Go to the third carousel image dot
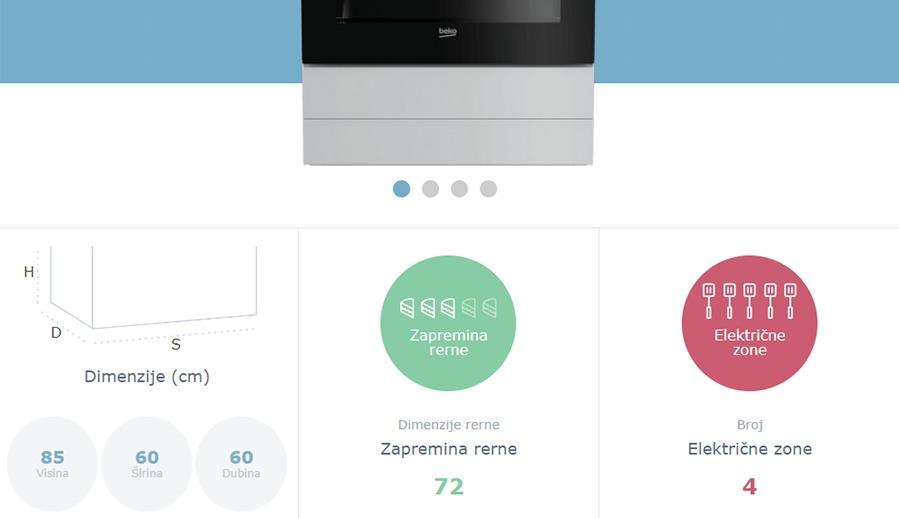Viewport: 899px width, 518px height. coord(459,189)
